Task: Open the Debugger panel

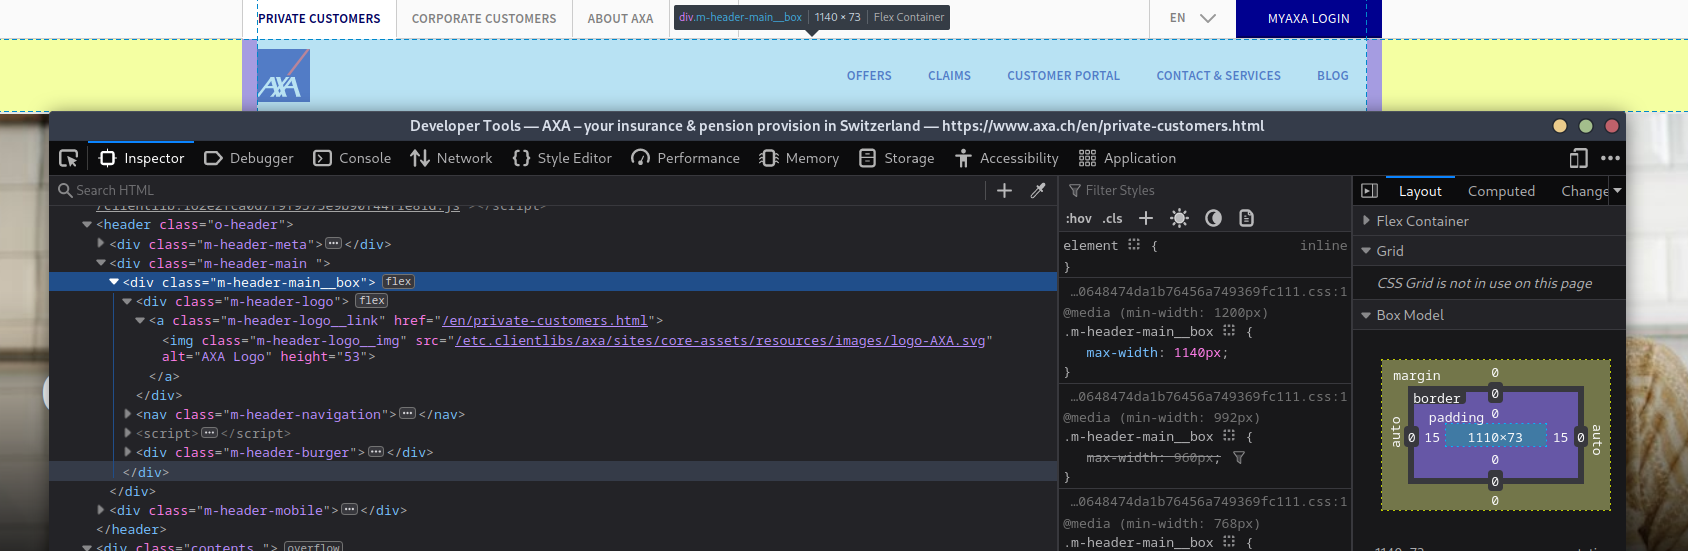Action: [249, 158]
